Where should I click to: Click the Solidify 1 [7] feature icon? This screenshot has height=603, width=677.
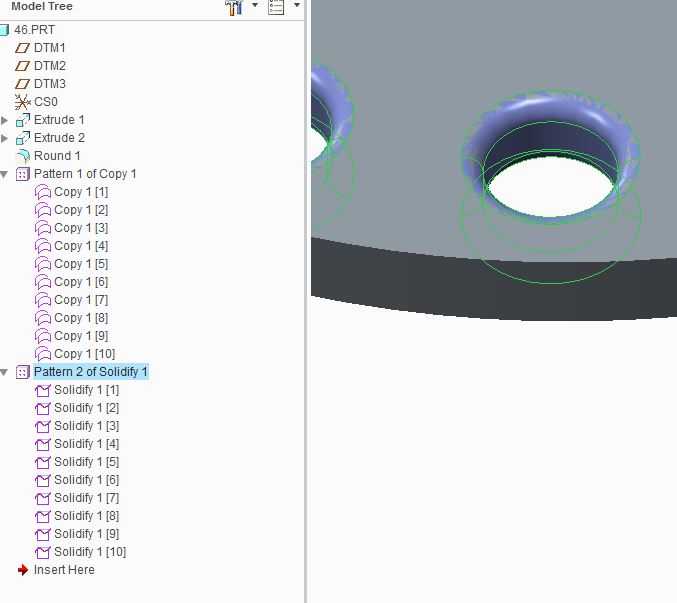(x=43, y=499)
